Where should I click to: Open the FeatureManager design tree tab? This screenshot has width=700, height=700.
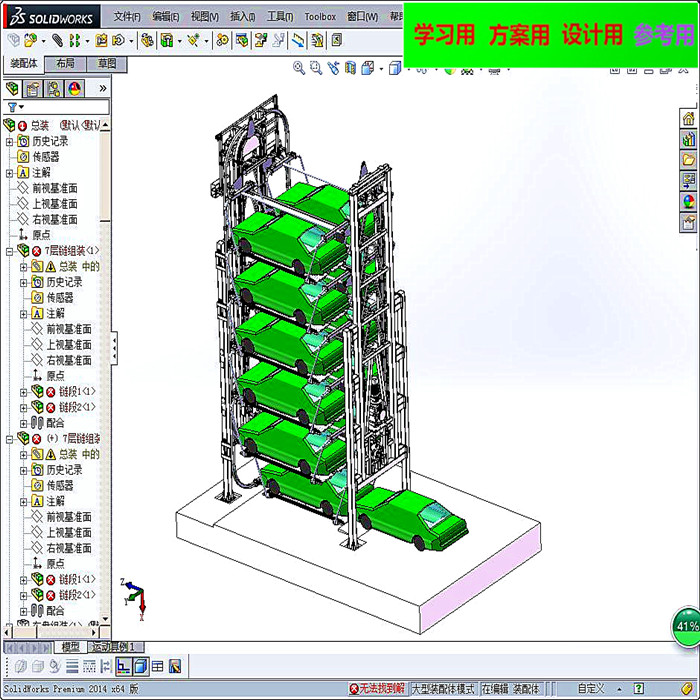click(x=12, y=89)
